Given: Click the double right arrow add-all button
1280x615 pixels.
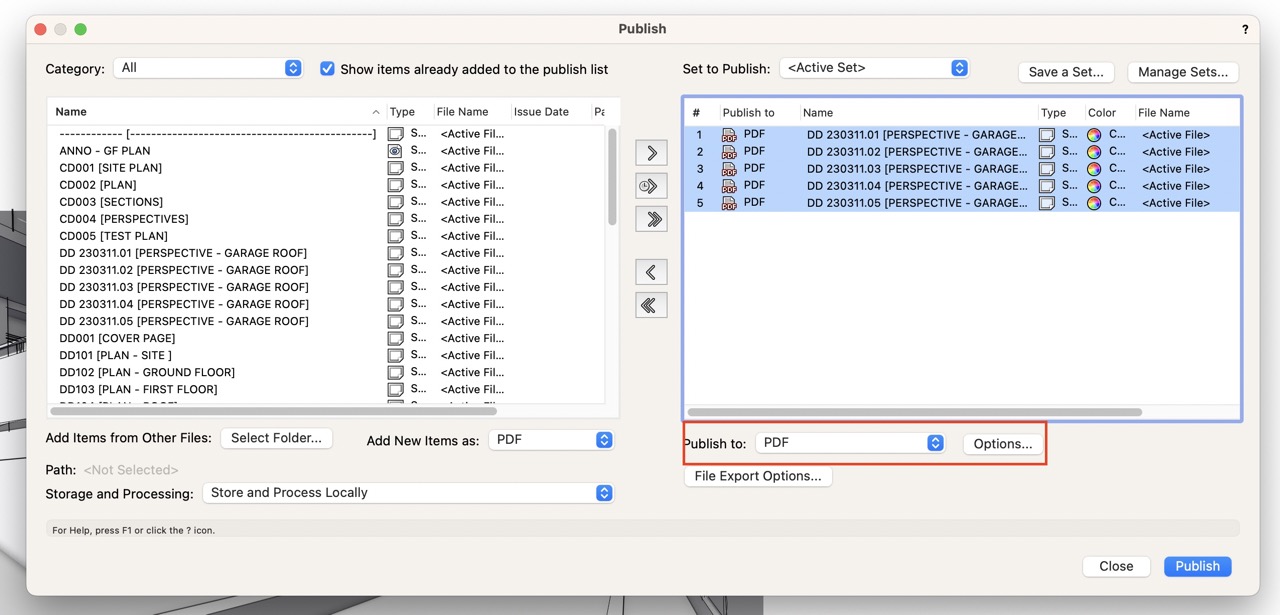Looking at the screenshot, I should pyautogui.click(x=651, y=220).
